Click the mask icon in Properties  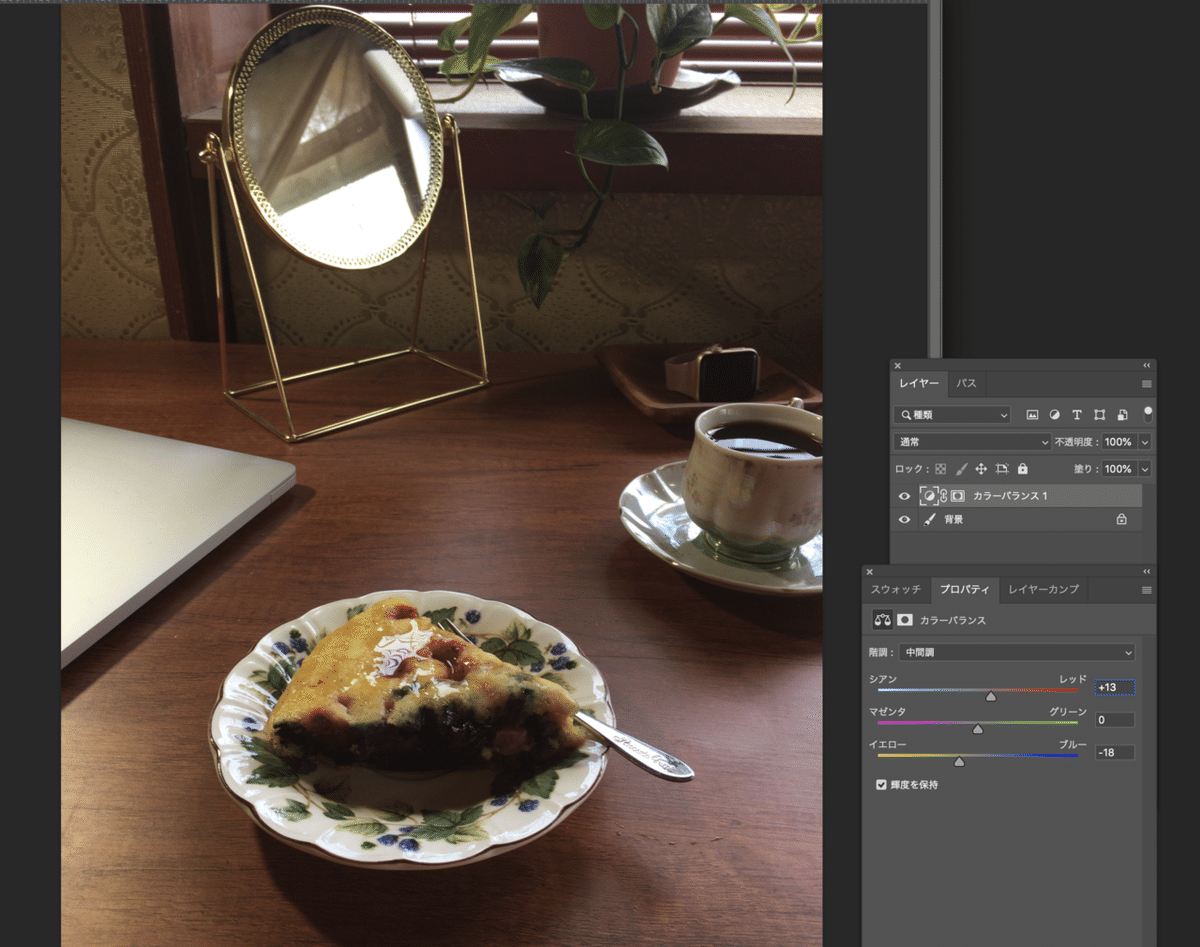point(904,620)
